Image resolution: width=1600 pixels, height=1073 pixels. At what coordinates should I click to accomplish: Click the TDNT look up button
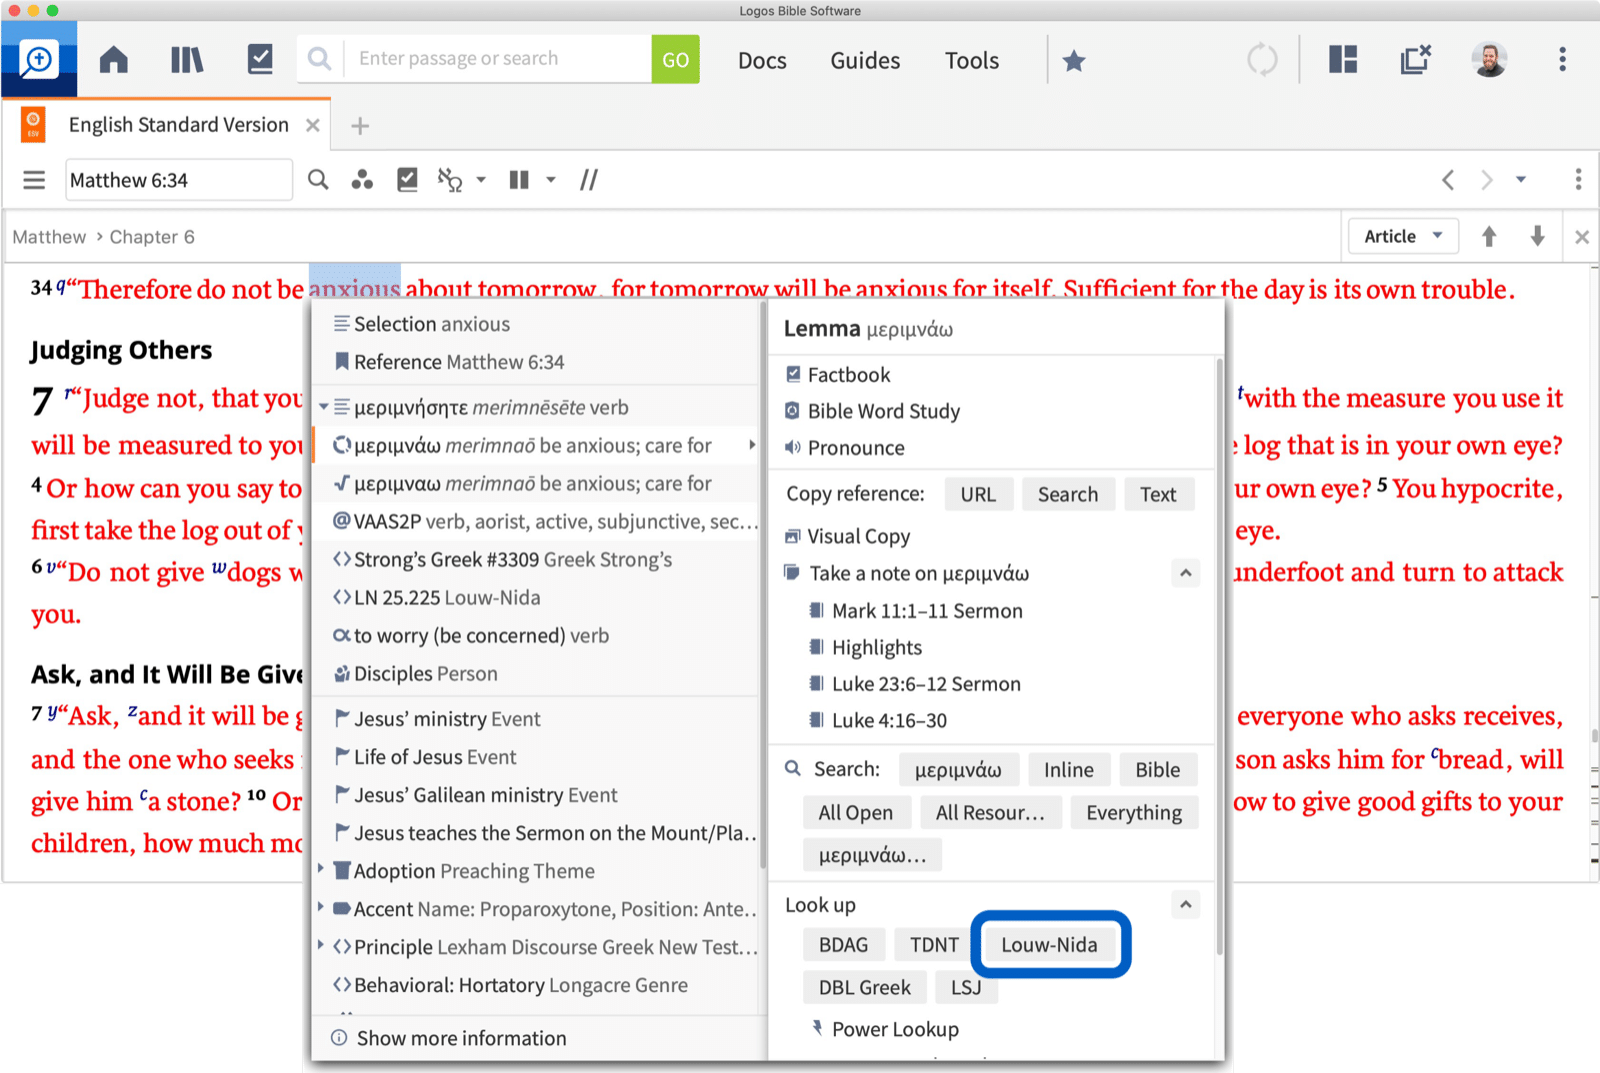[x=934, y=945]
